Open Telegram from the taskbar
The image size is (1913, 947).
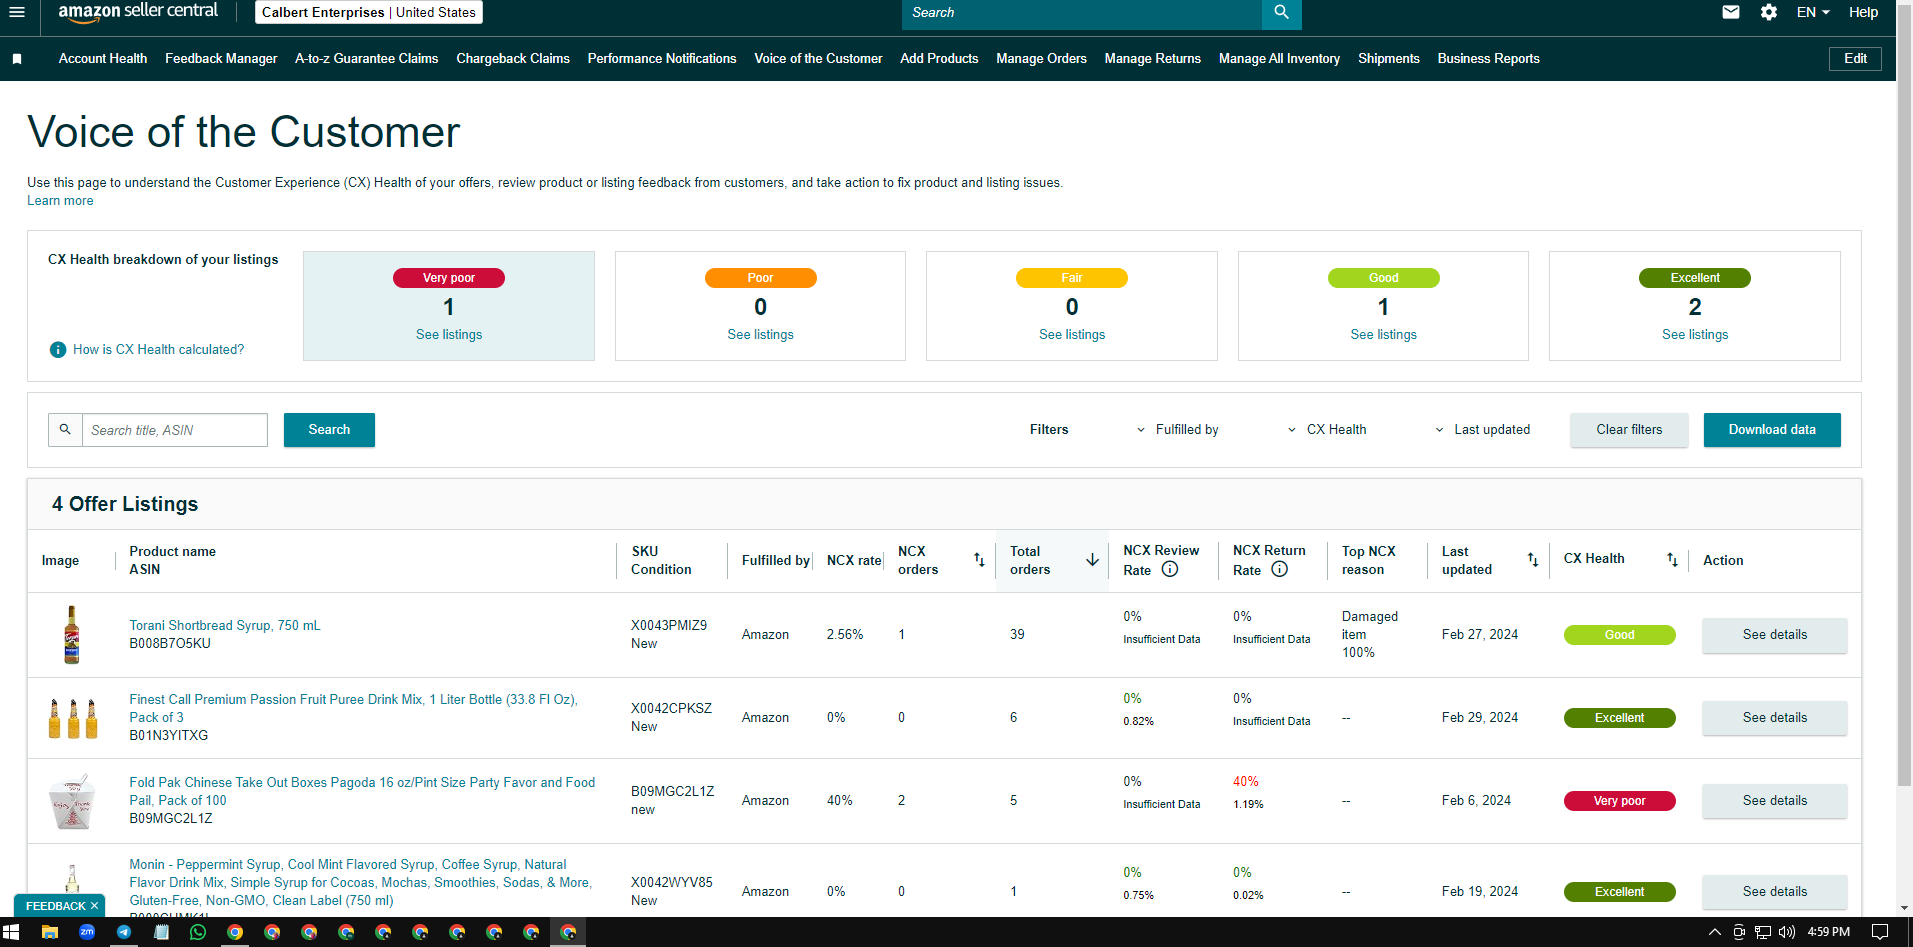124,932
